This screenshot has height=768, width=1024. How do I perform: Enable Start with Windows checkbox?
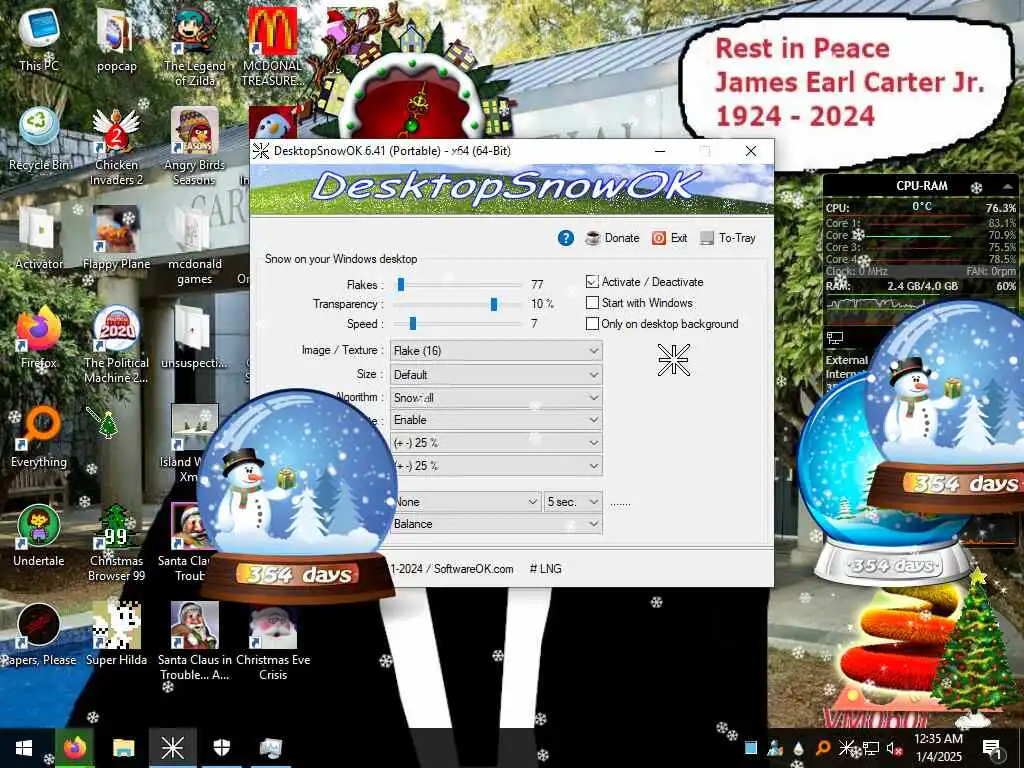coord(592,303)
